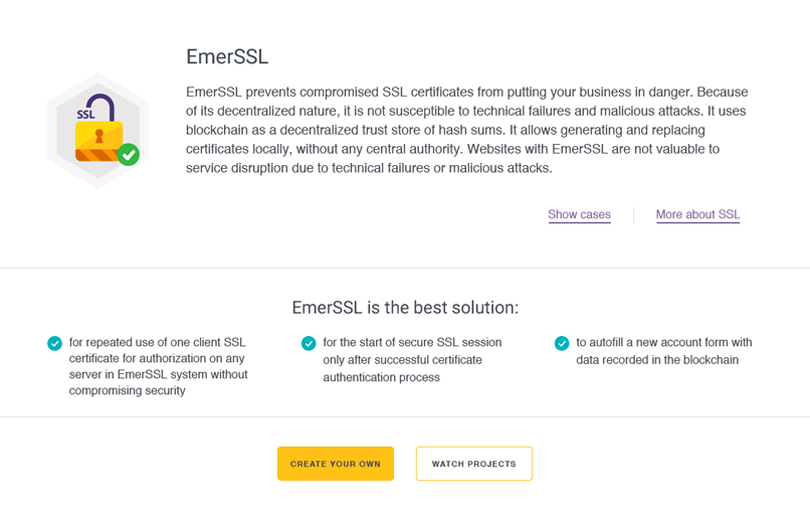The image size is (810, 510).
Task: Select the Watch Projects button
Action: point(474,463)
